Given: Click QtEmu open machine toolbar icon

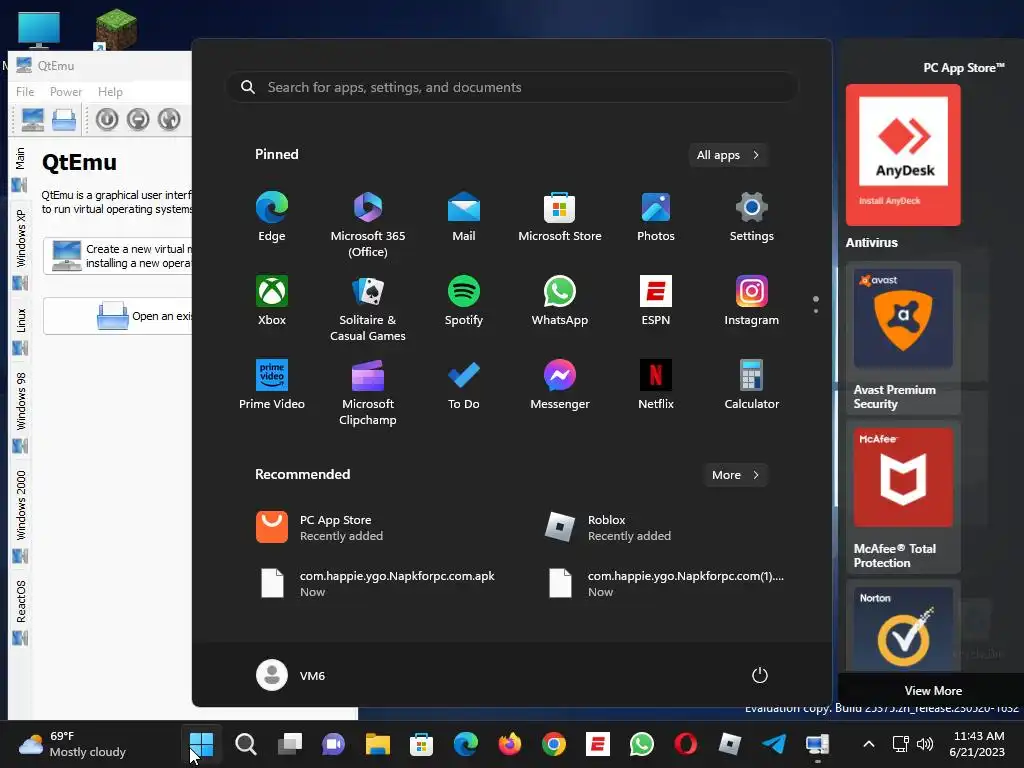Looking at the screenshot, I should [x=64, y=120].
